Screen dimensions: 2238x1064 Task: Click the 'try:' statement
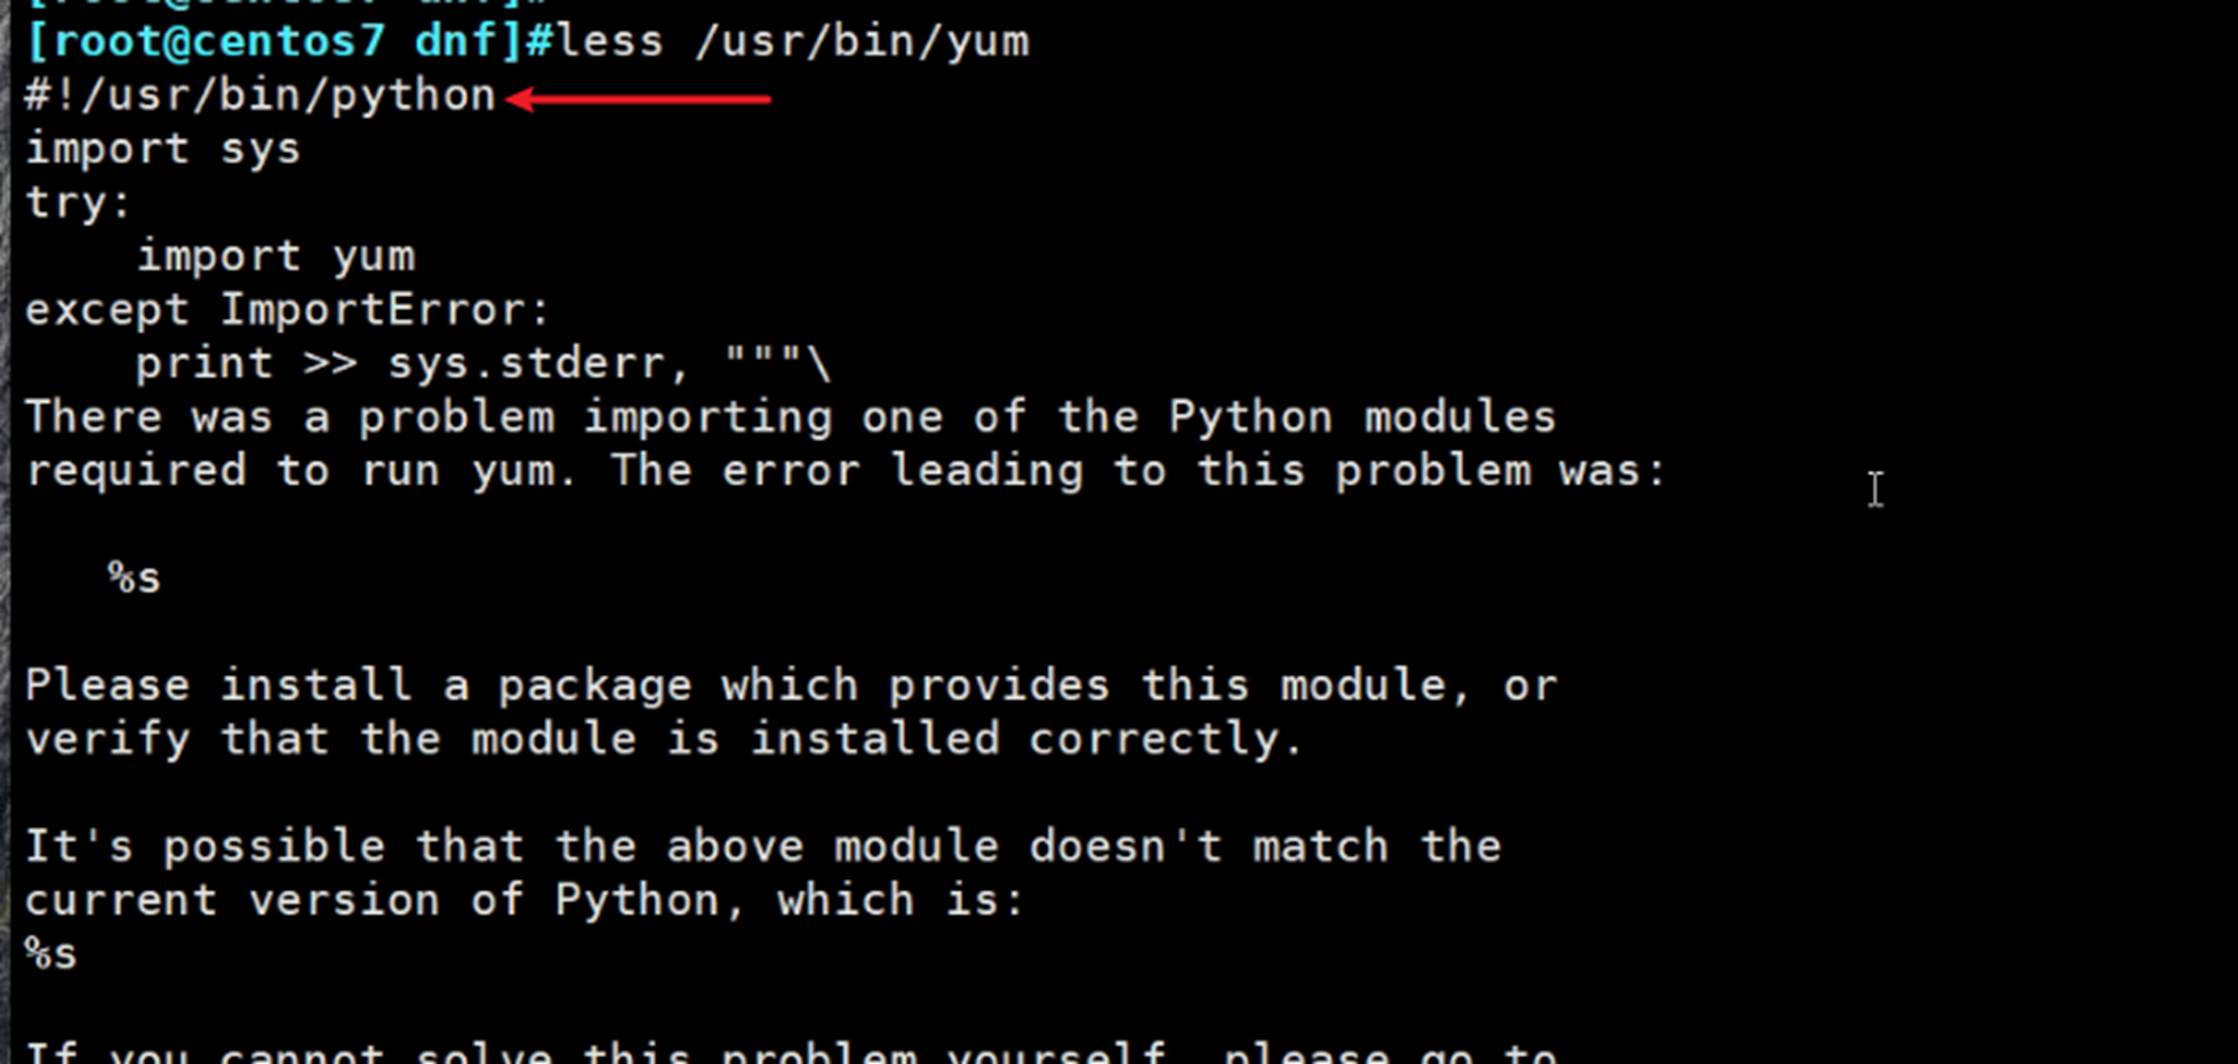tap(78, 203)
